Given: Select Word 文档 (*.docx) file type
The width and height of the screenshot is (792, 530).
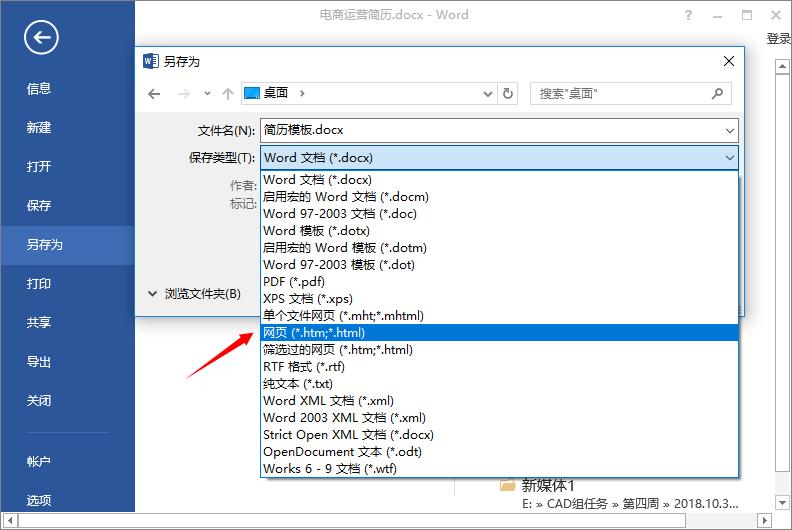Looking at the screenshot, I should [x=500, y=180].
